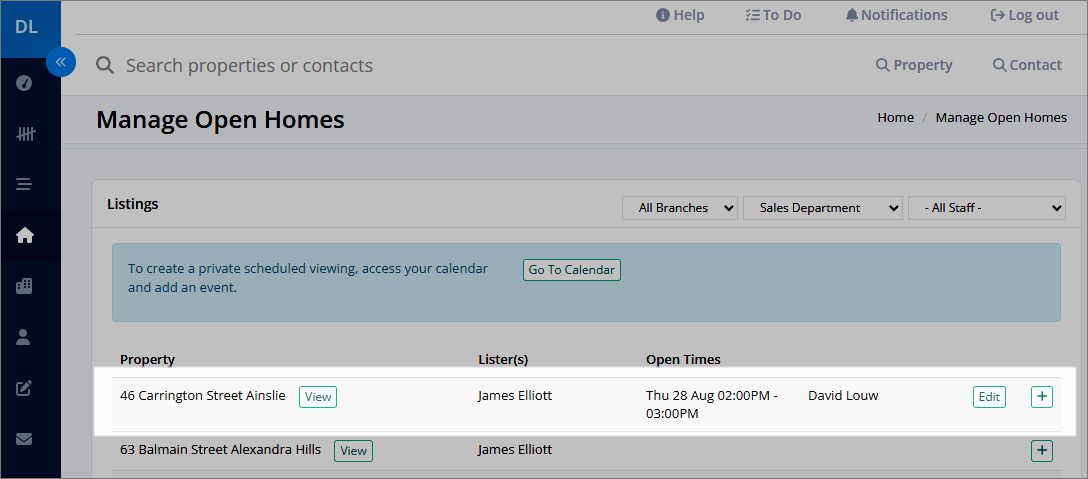Viewport: 1088px width, 479px height.
Task: Open the All Staff dropdown
Action: coord(987,208)
